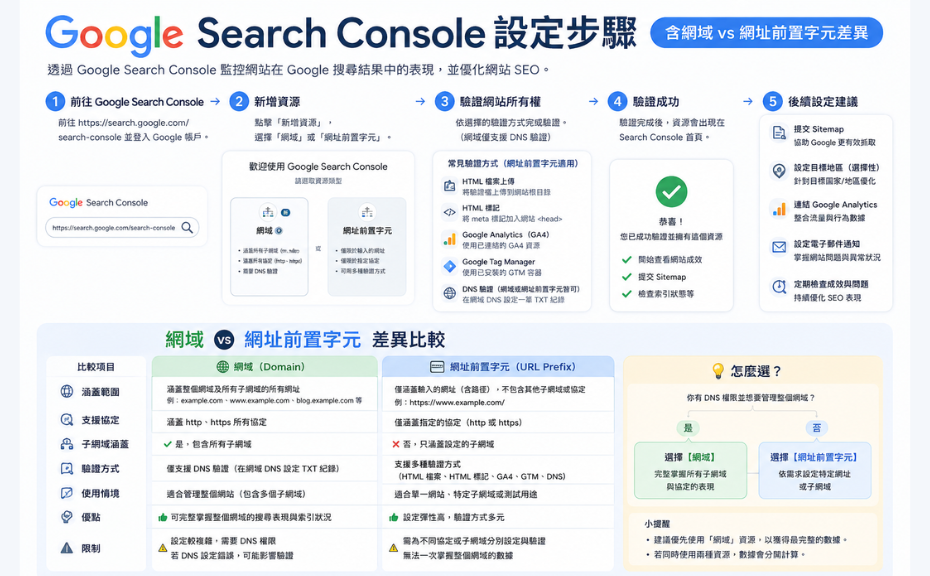
Task: Click the HTML 標記 code-brackets icon
Action: click(450, 212)
